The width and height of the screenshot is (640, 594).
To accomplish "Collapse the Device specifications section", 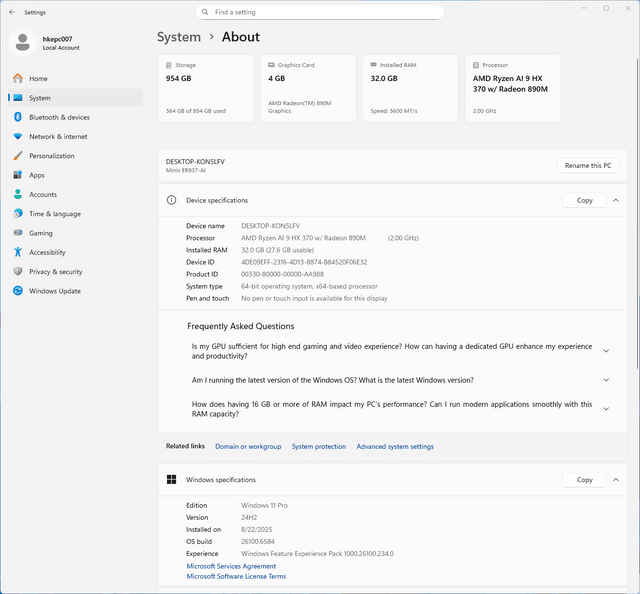I will coord(616,200).
